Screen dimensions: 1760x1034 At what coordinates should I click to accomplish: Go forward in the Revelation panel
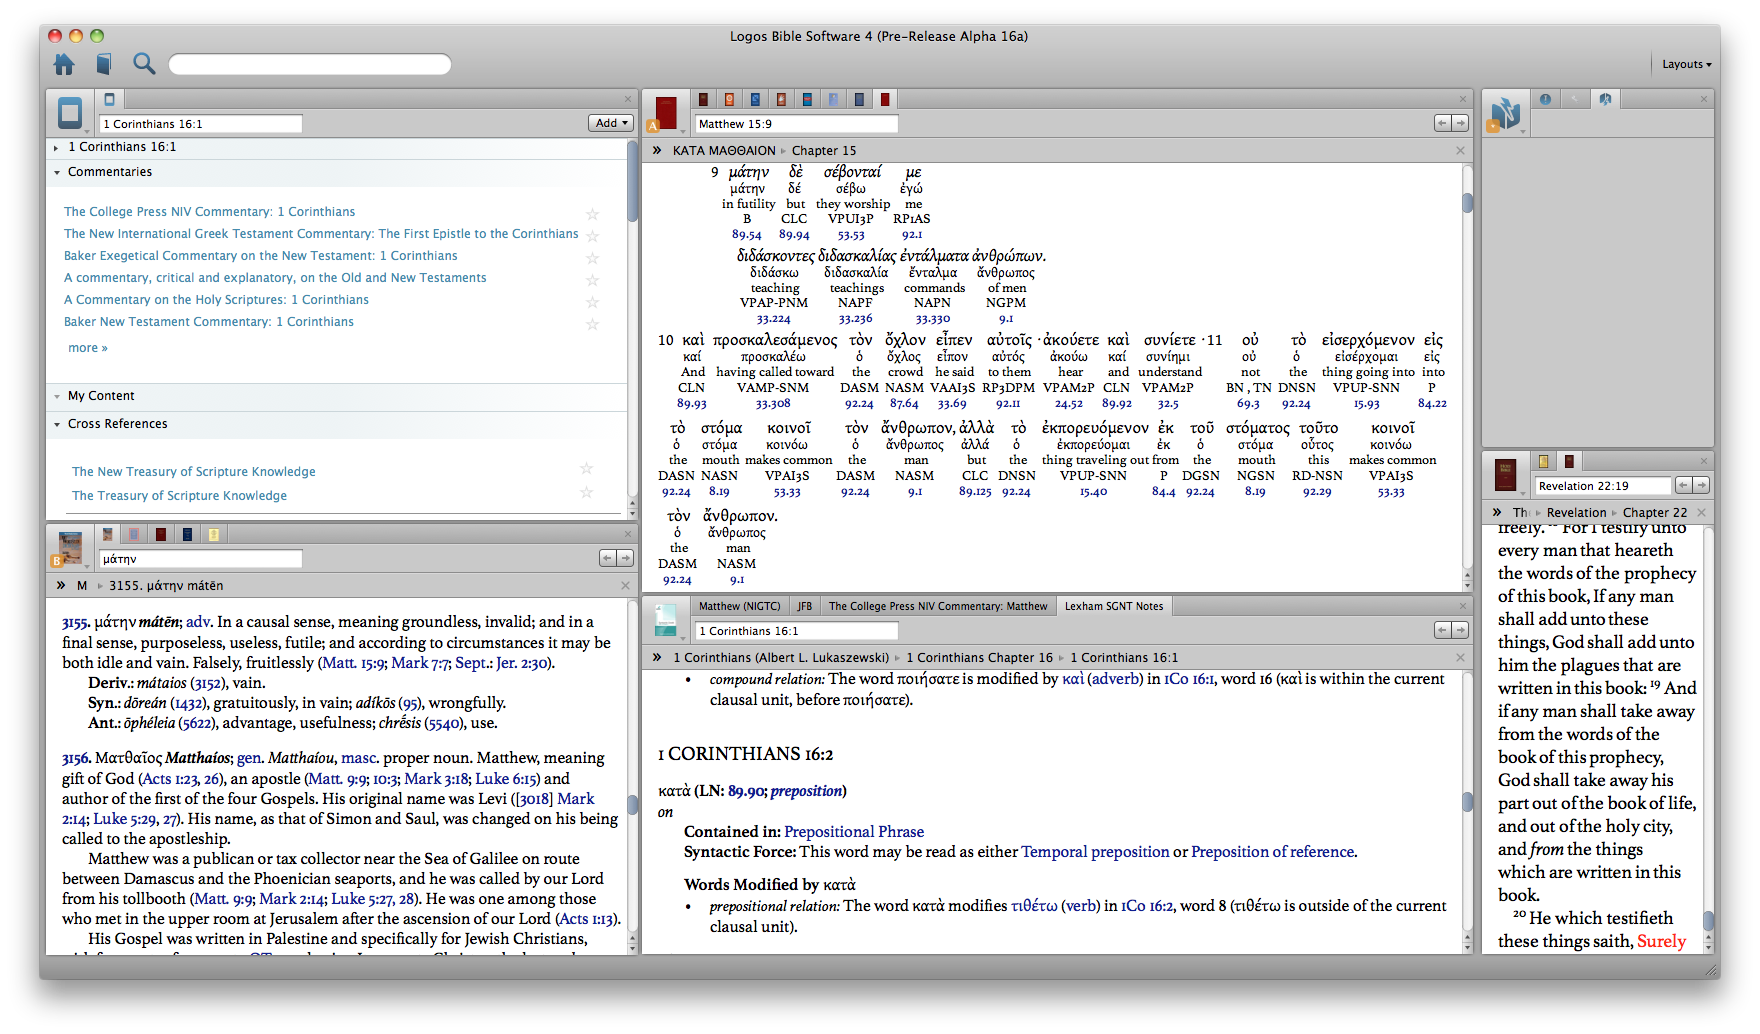(1701, 485)
